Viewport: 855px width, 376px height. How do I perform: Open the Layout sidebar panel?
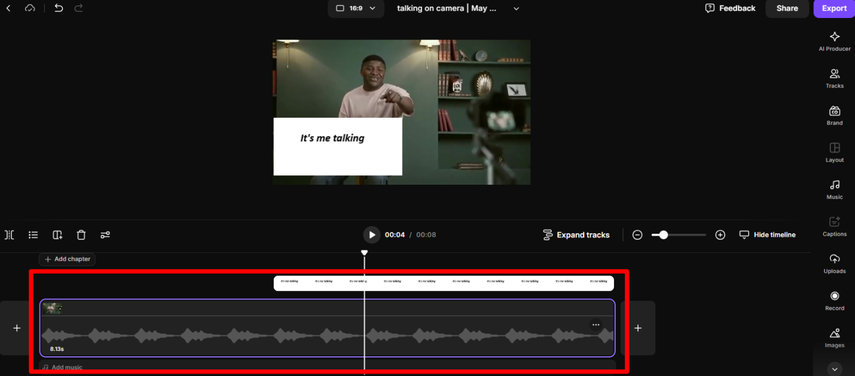pos(834,153)
